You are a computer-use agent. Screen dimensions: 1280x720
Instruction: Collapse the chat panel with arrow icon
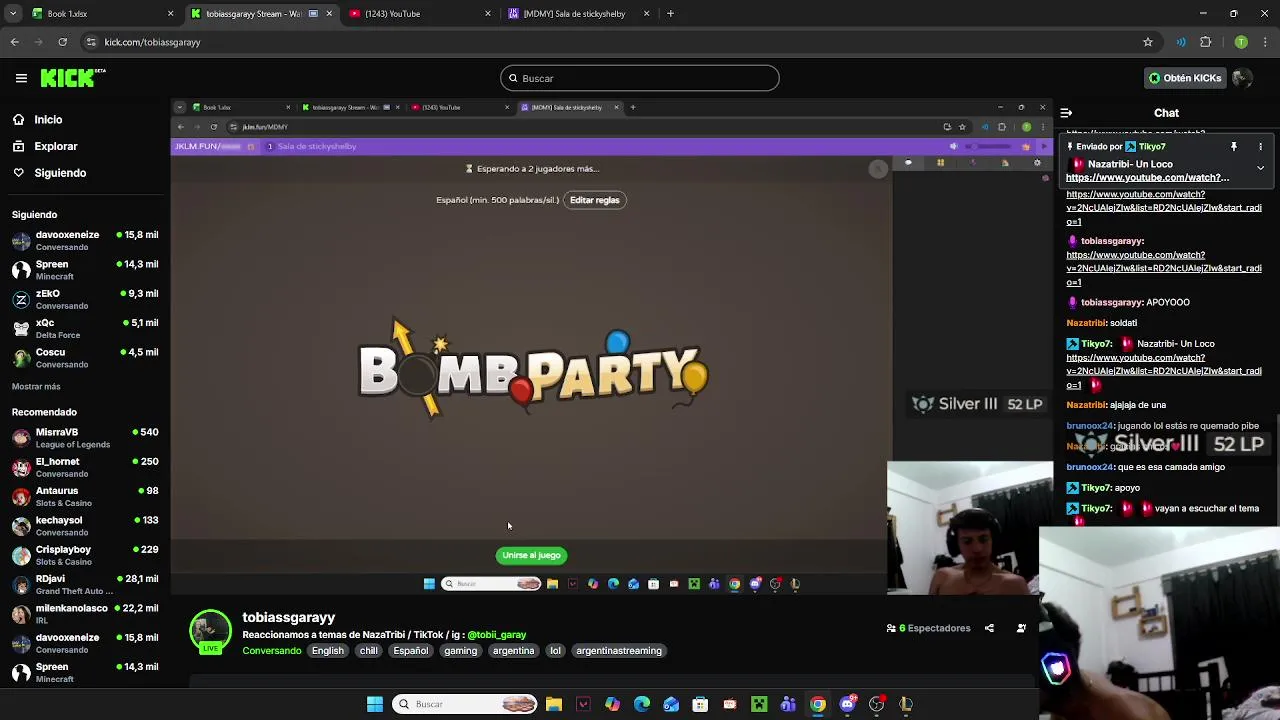point(1066,113)
